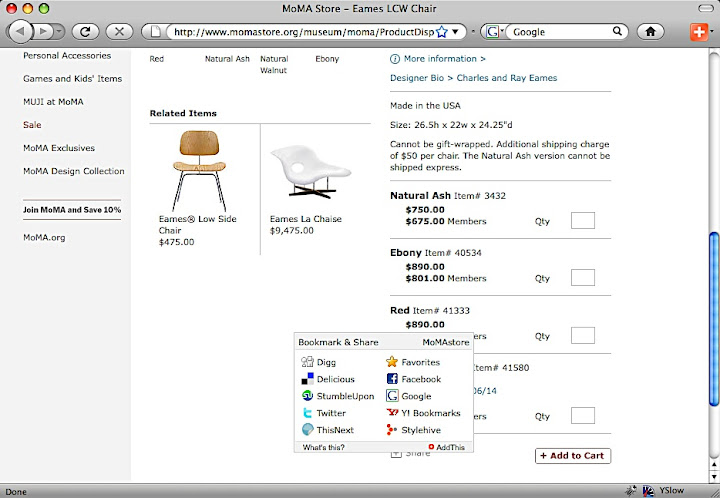Select the Natural Ash color label
720x498 pixels.
point(227,59)
